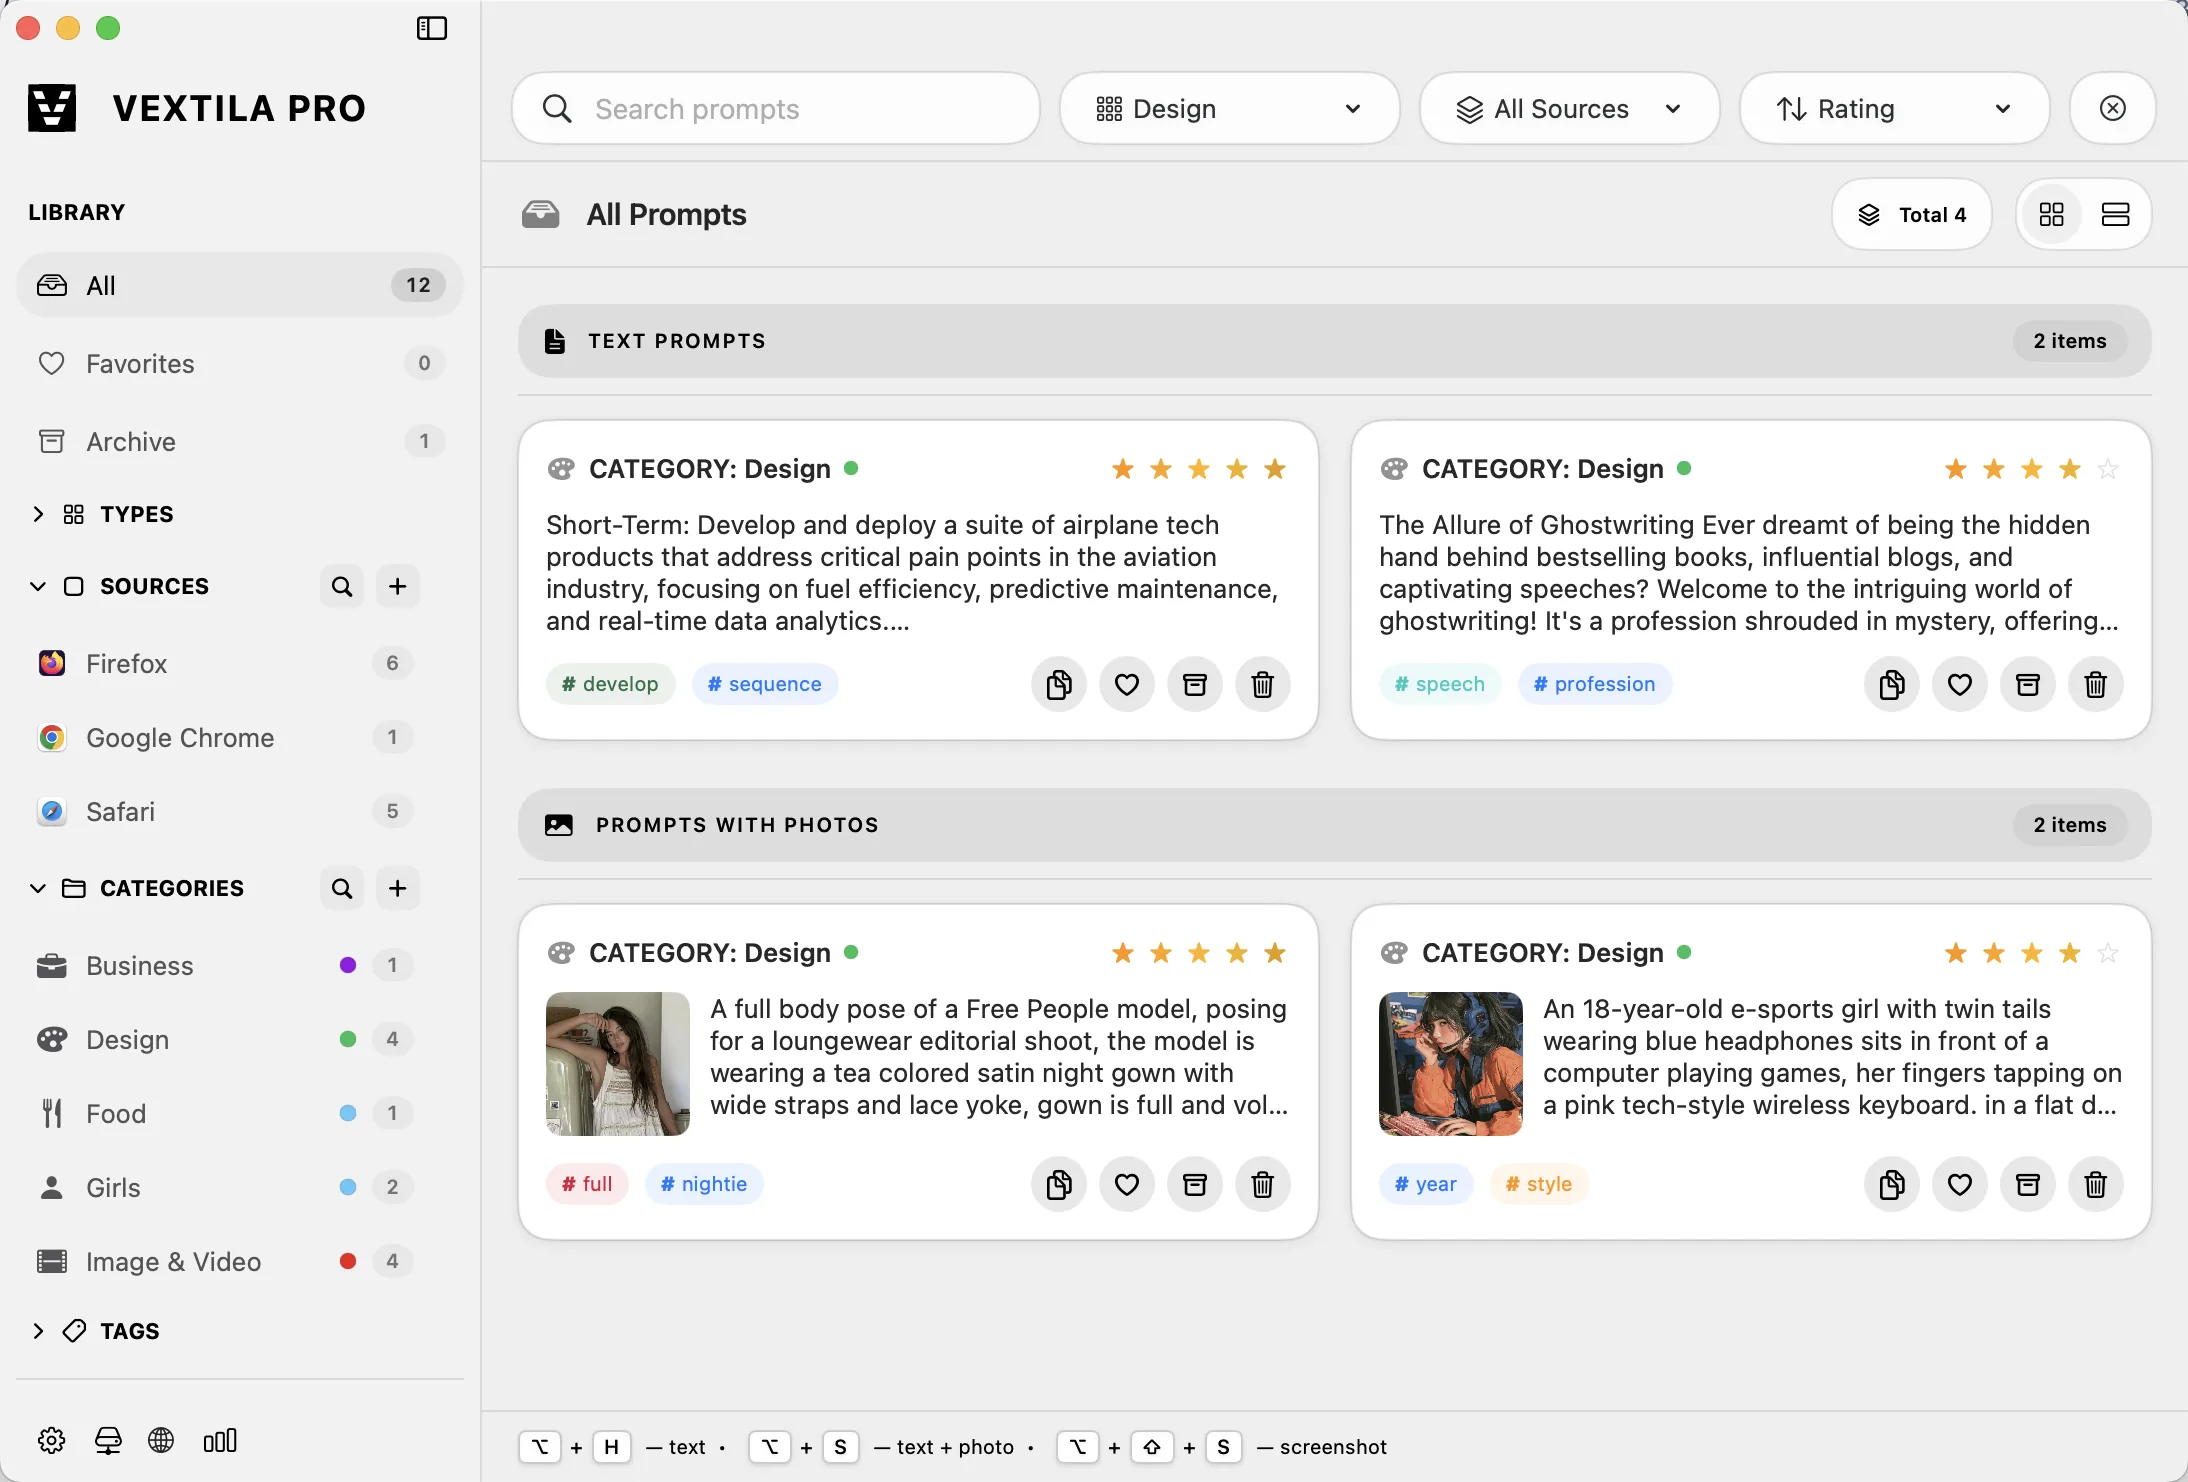
Task: Copy the Free People model prompt
Action: (x=1059, y=1184)
